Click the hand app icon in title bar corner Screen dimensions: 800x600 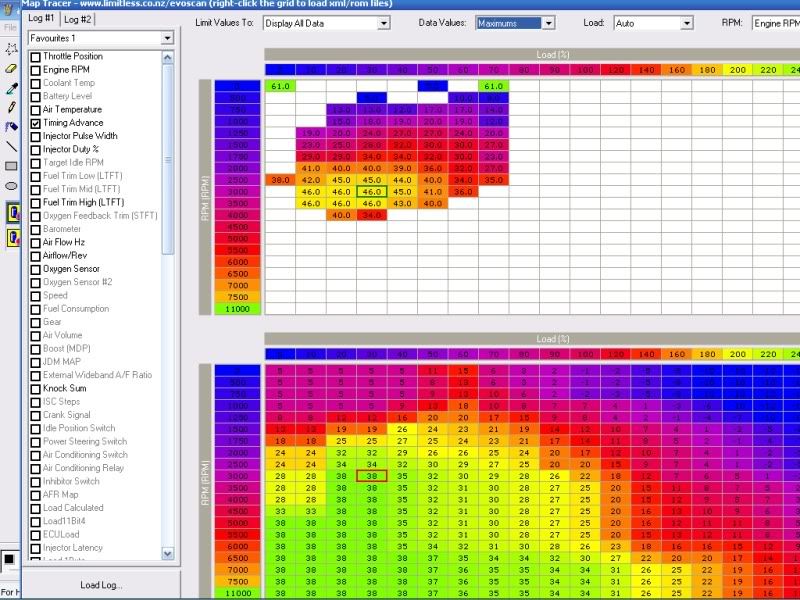click(9, 8)
